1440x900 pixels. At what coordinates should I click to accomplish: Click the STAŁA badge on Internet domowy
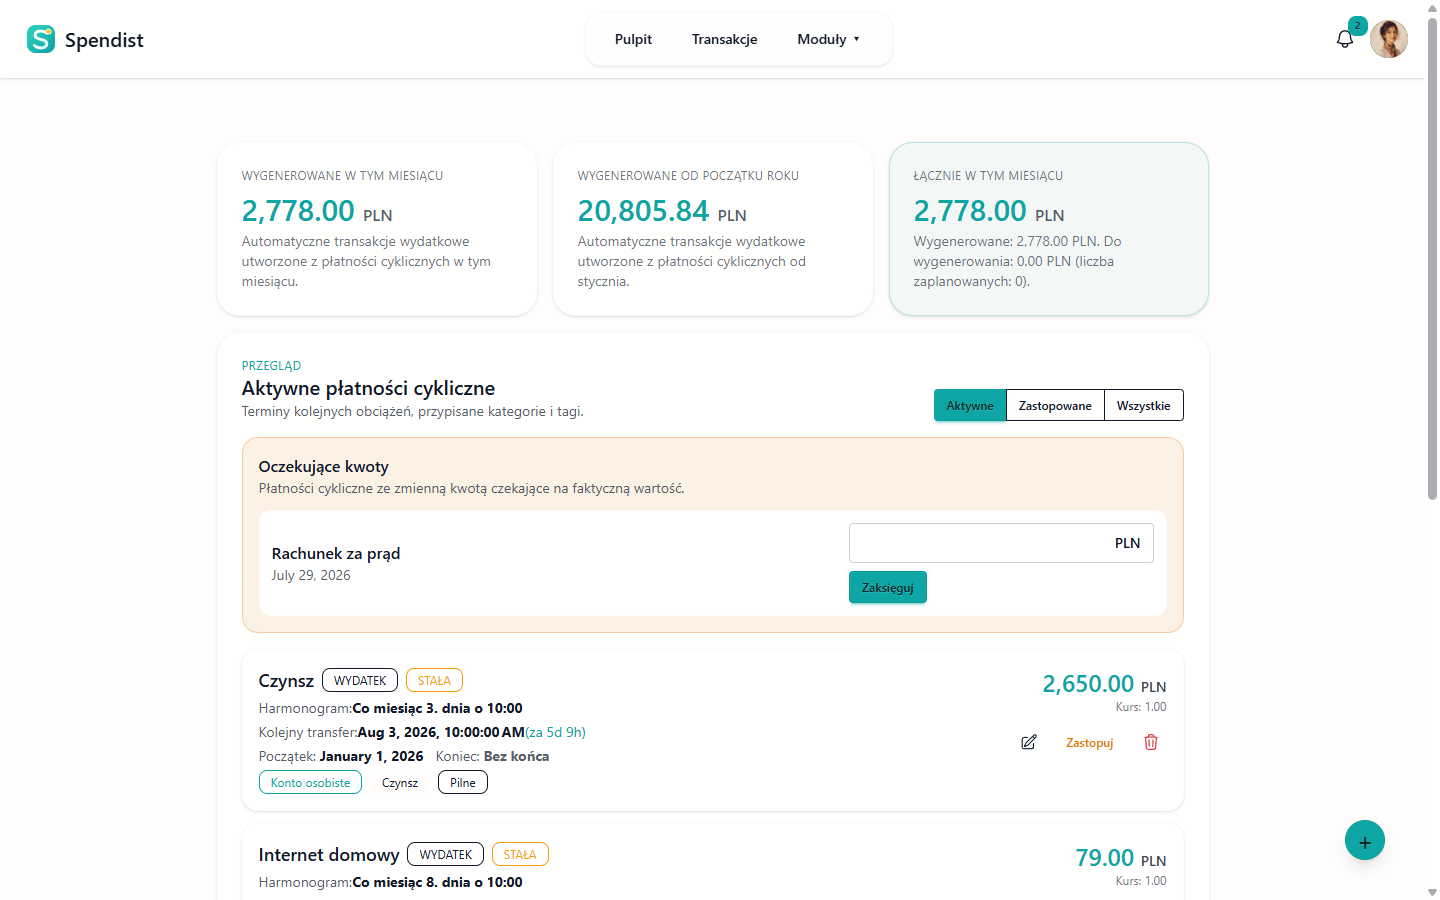[x=520, y=854]
